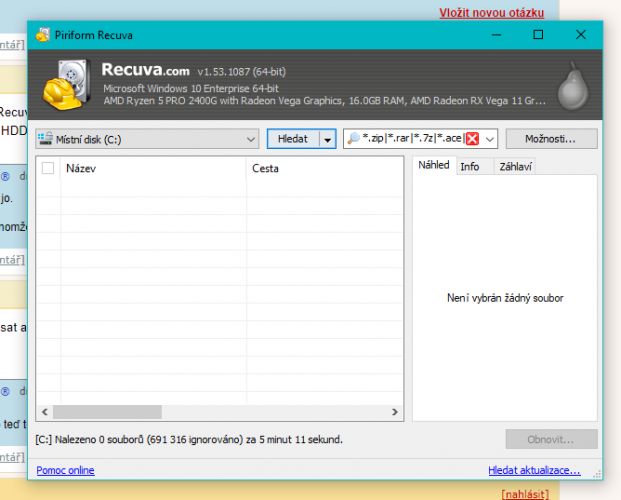The image size is (621, 500).
Task: Click the drive icon for Místní disk (C:)
Action: 45,139
